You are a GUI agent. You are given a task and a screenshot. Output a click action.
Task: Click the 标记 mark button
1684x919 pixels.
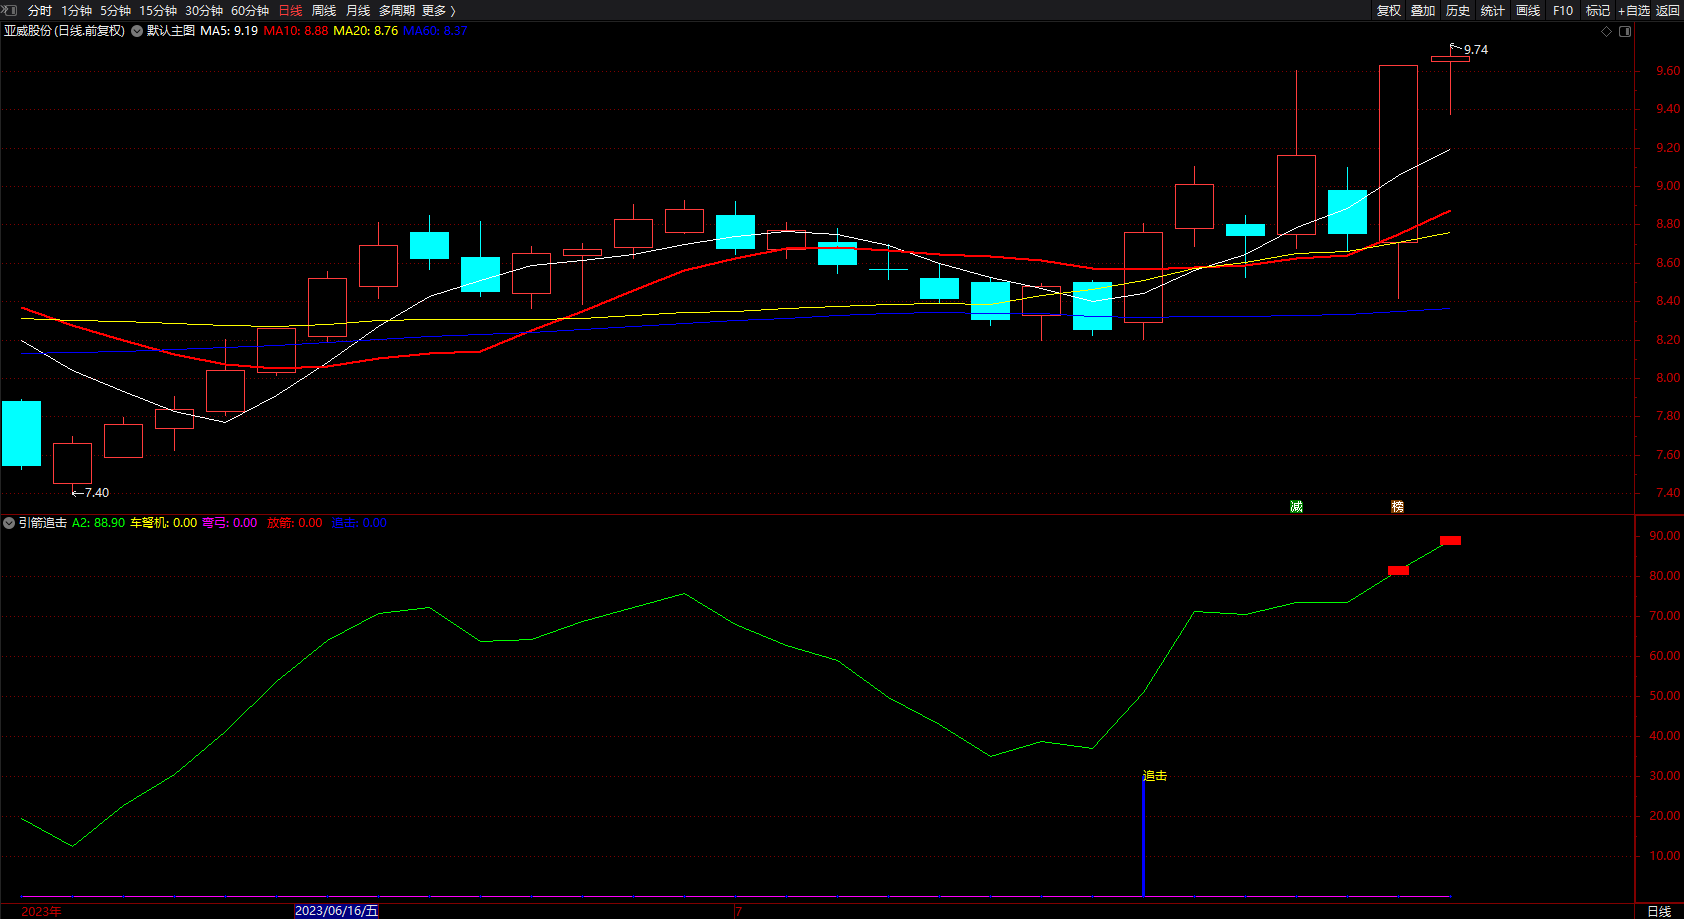point(1598,10)
